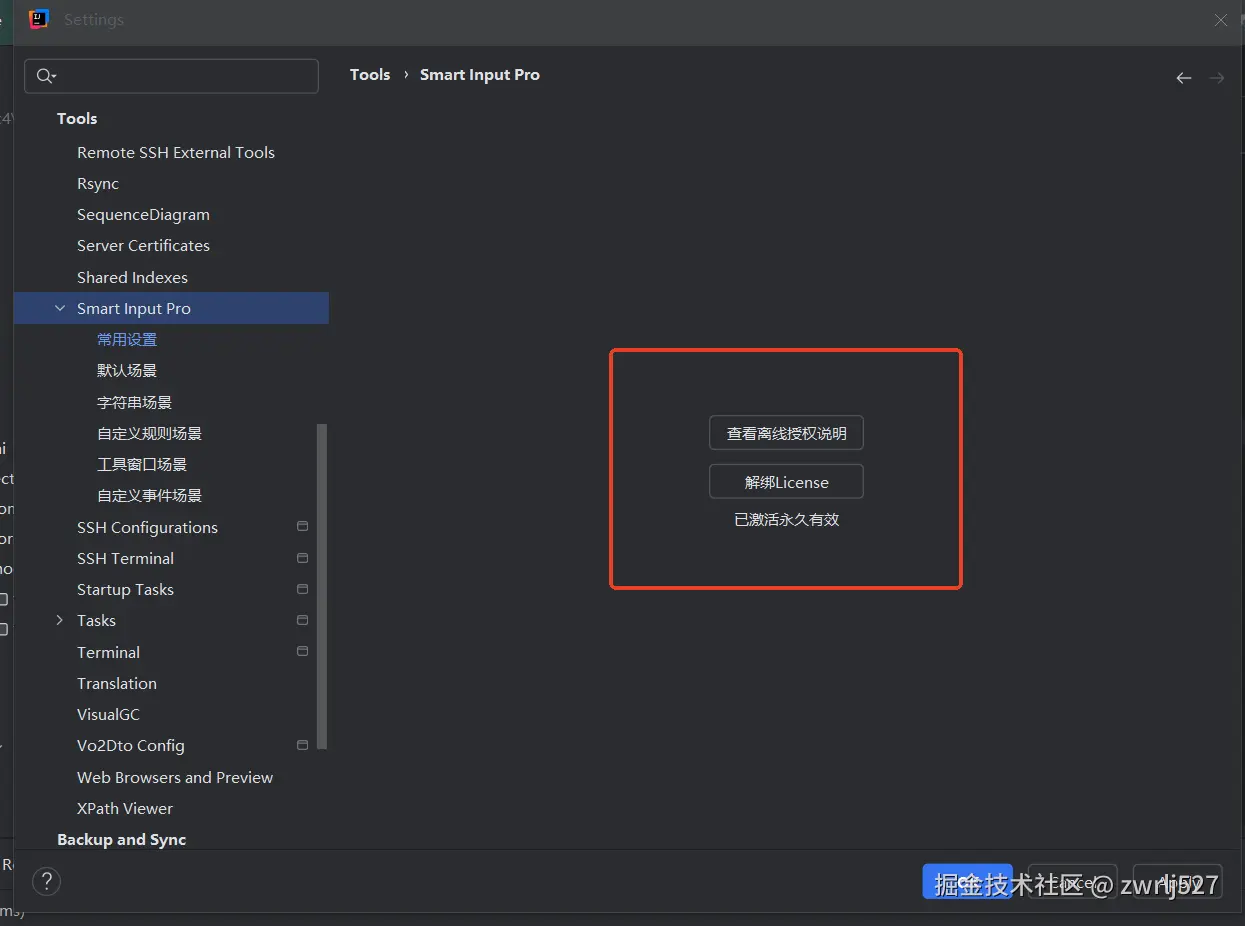Open Terminal settings
This screenshot has width=1245, height=926.
(108, 652)
